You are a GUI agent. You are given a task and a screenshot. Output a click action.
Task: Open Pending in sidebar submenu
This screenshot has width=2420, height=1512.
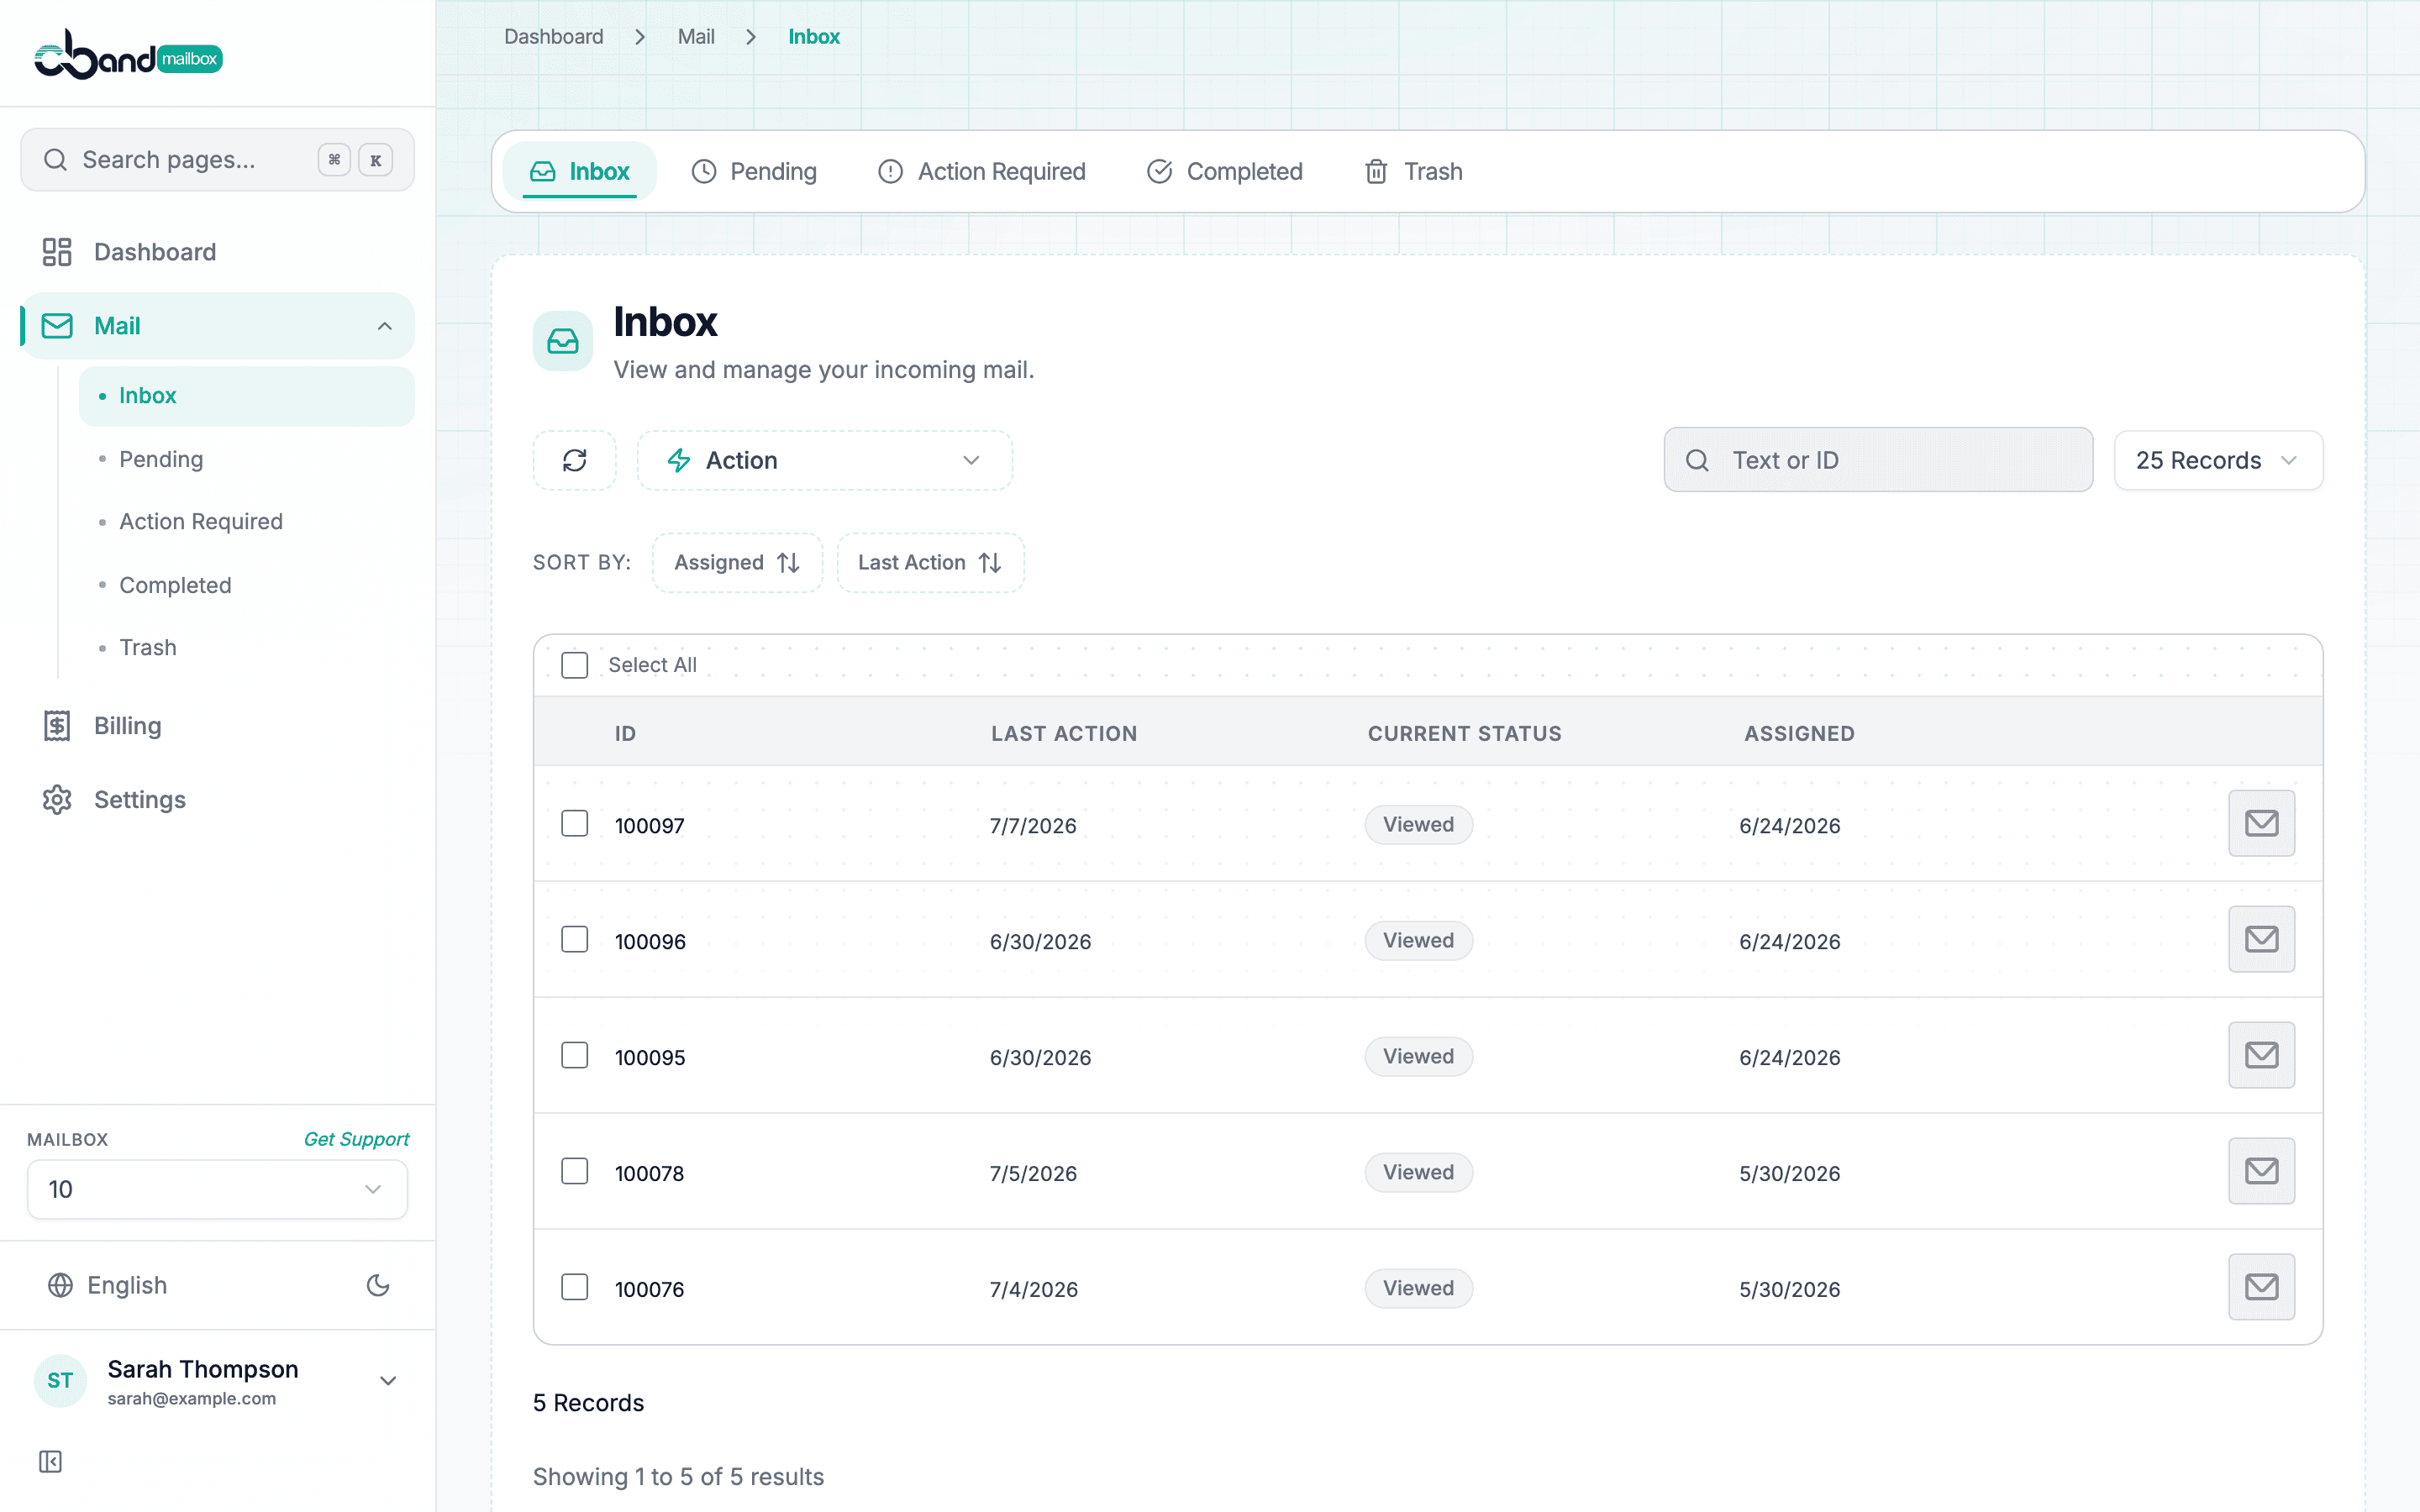(x=246, y=459)
